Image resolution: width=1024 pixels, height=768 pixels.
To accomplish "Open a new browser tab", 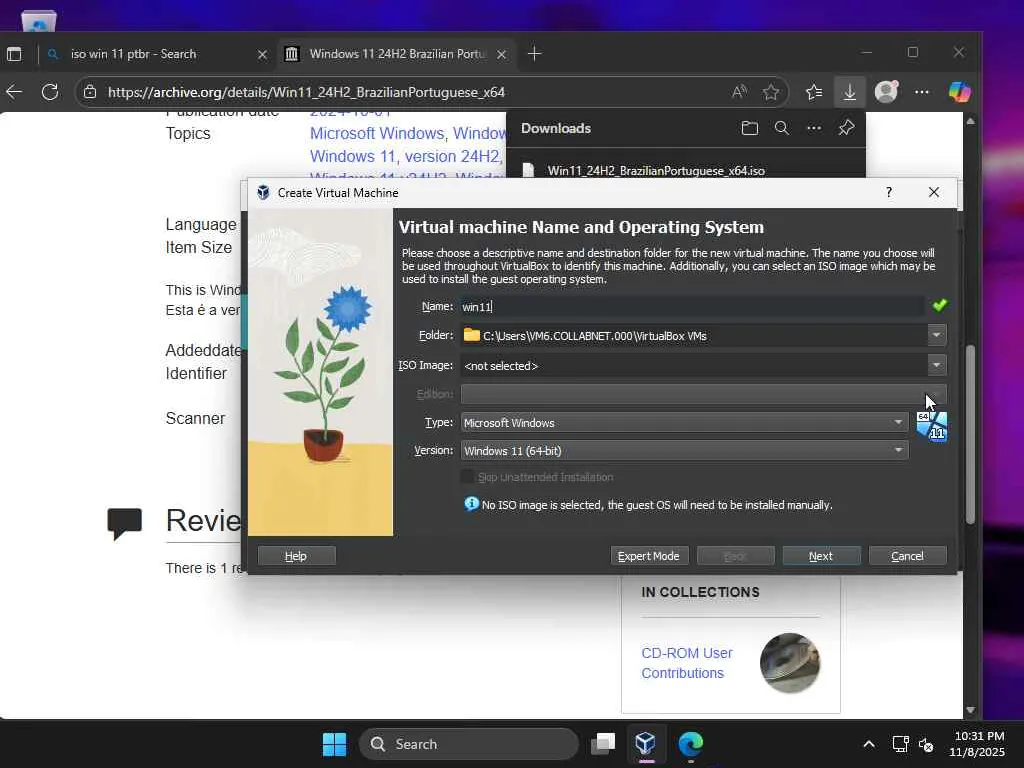I will click(x=534, y=54).
